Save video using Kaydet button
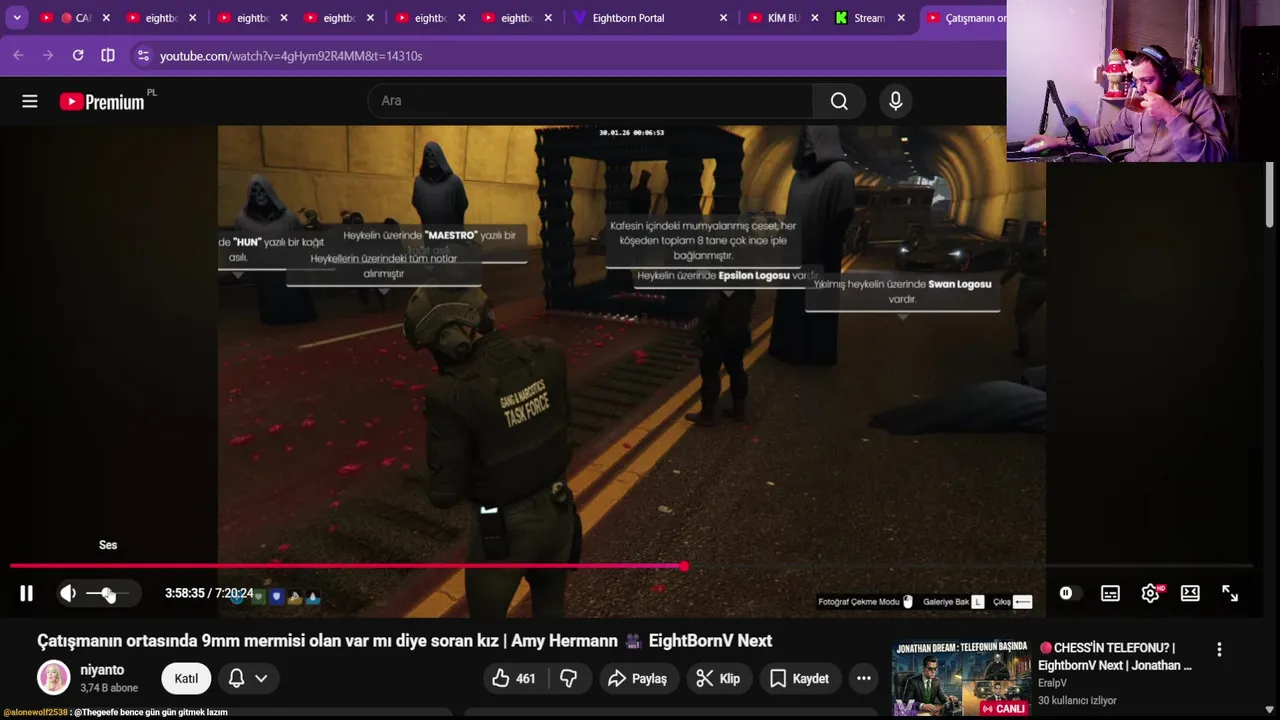 pyautogui.click(x=799, y=678)
